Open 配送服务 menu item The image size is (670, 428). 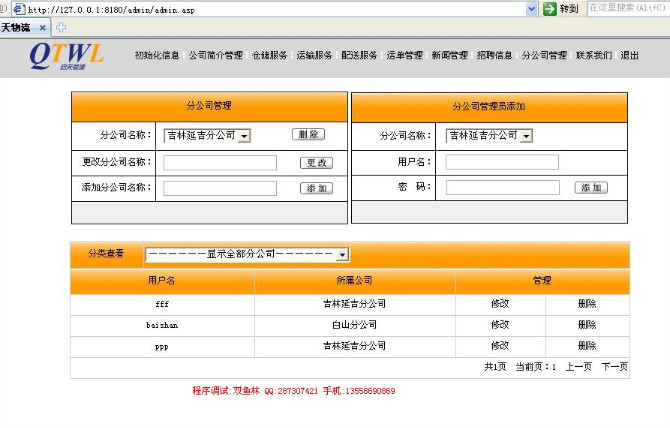[x=359, y=55]
